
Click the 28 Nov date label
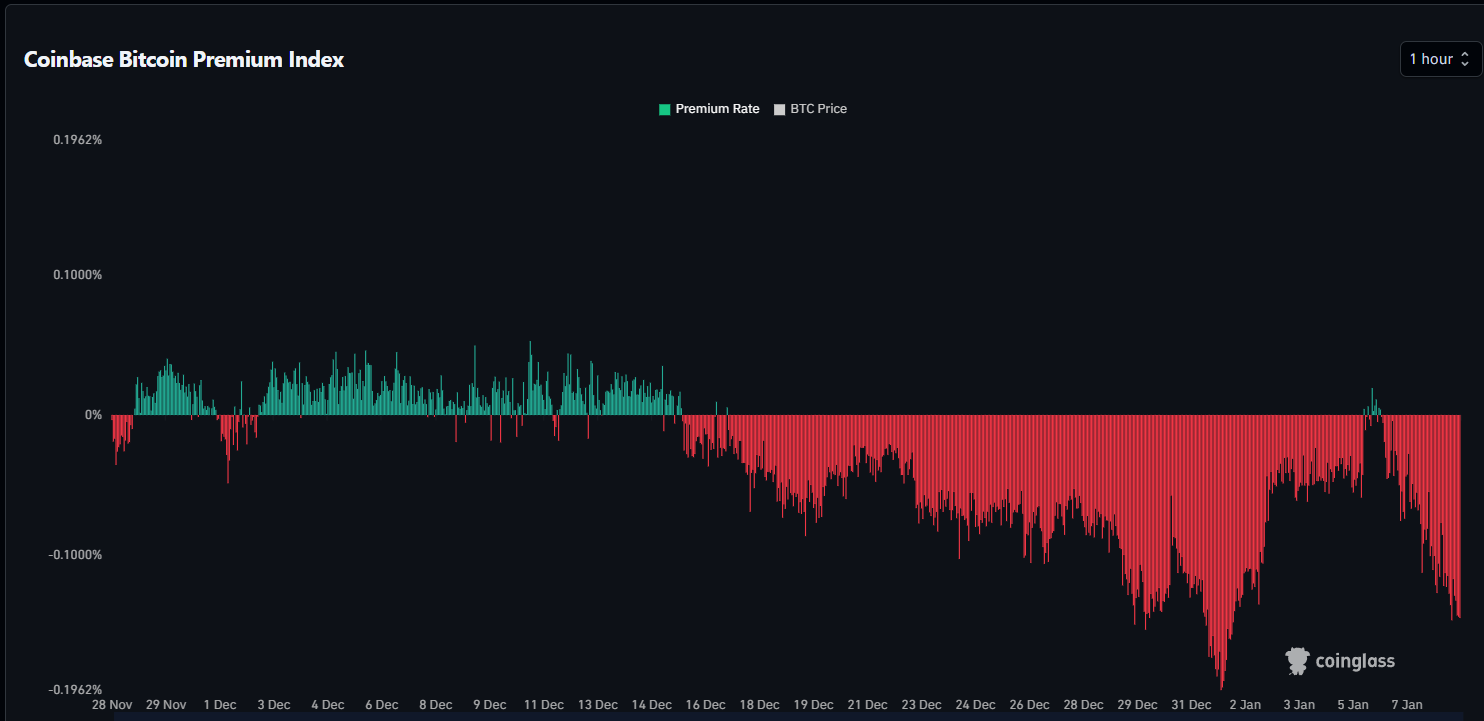click(112, 705)
